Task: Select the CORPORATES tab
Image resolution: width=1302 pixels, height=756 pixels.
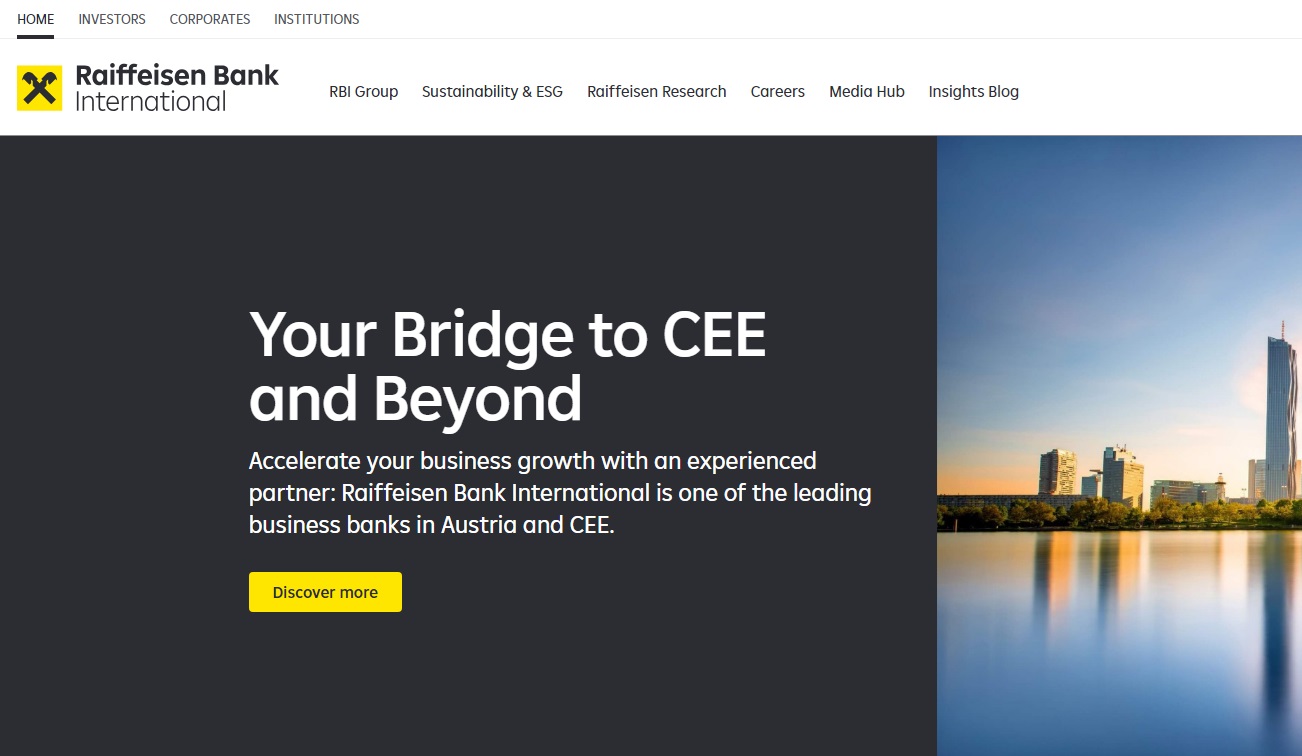Action: coord(210,19)
